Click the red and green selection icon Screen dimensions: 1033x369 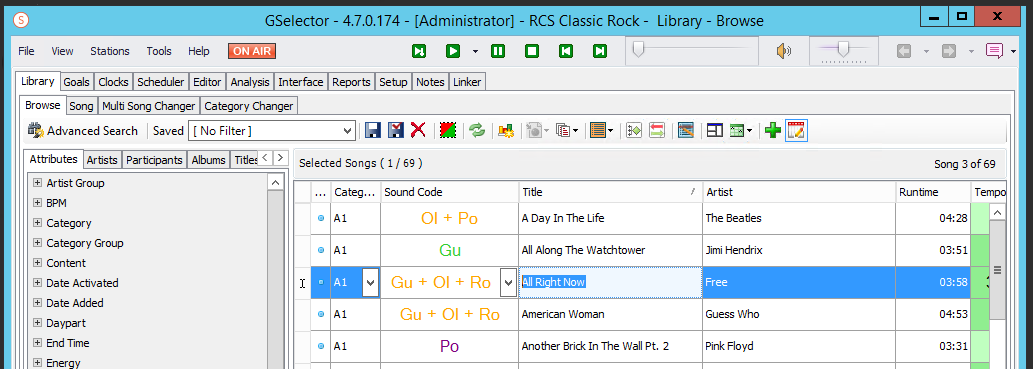(449, 130)
